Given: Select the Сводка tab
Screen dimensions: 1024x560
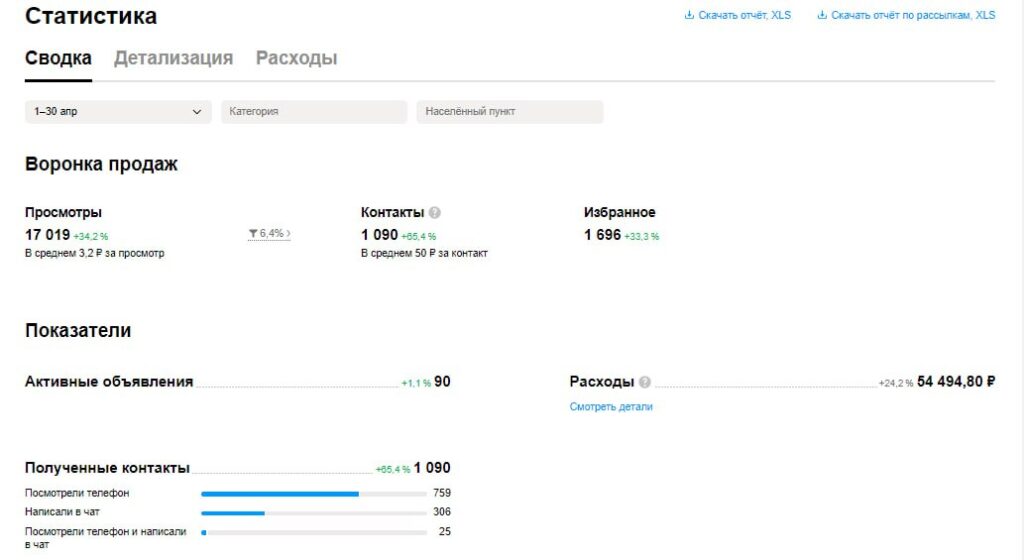Looking at the screenshot, I should pos(58,58).
